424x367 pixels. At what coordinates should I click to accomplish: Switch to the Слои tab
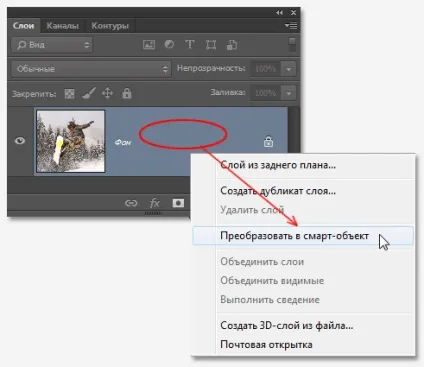click(x=24, y=26)
